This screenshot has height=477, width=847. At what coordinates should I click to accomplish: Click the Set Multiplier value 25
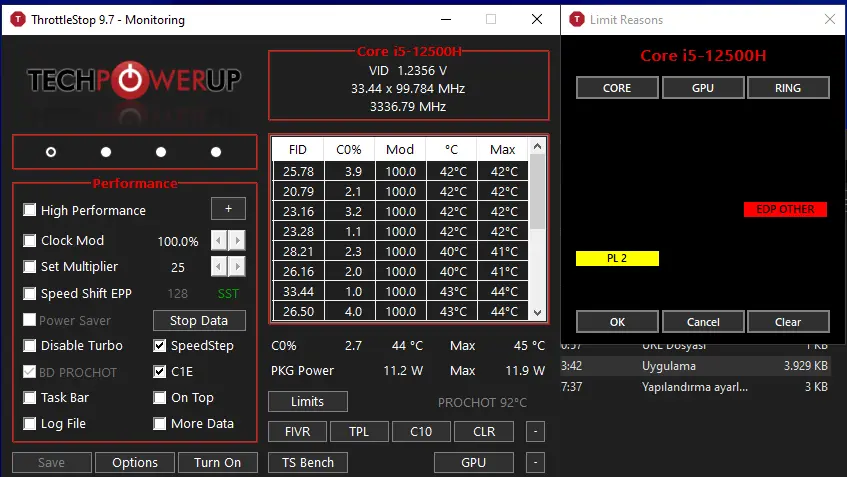(178, 267)
